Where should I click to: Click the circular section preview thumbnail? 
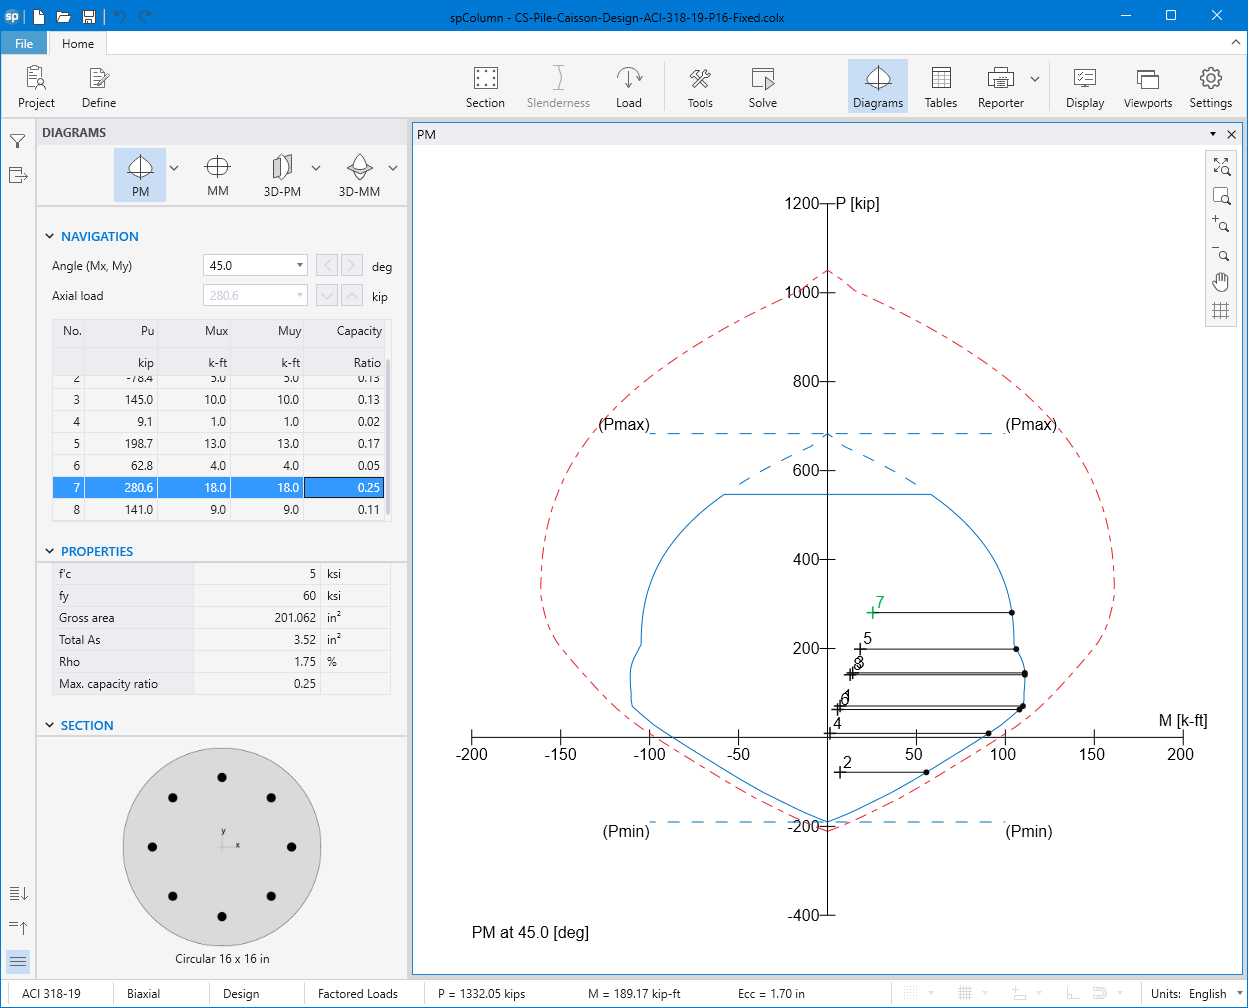click(x=222, y=846)
